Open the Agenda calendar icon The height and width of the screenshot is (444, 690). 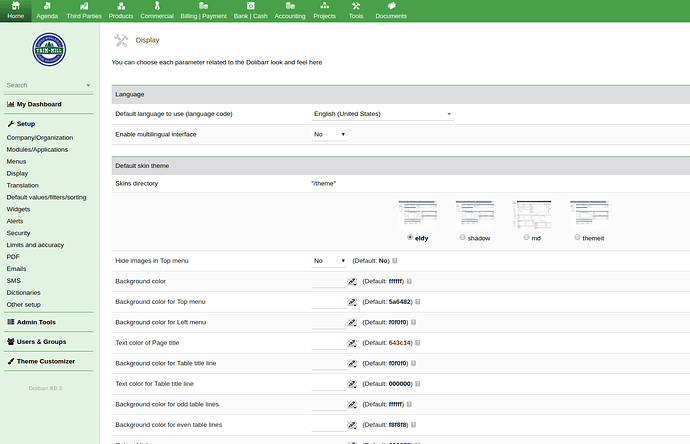[x=47, y=6]
